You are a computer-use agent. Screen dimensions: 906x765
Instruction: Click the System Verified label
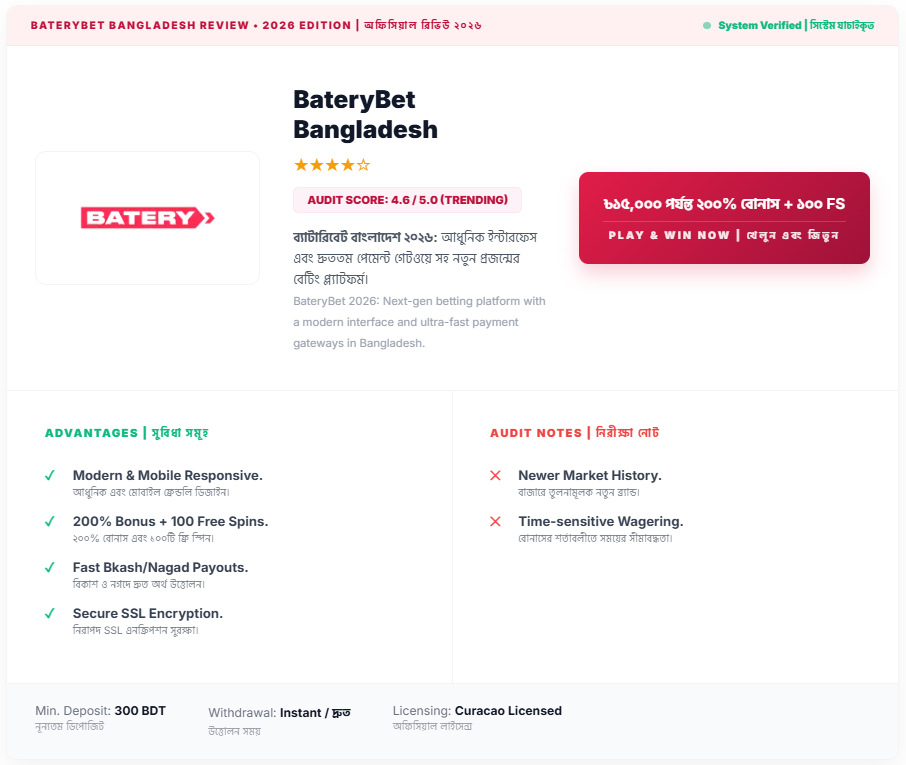(795, 25)
